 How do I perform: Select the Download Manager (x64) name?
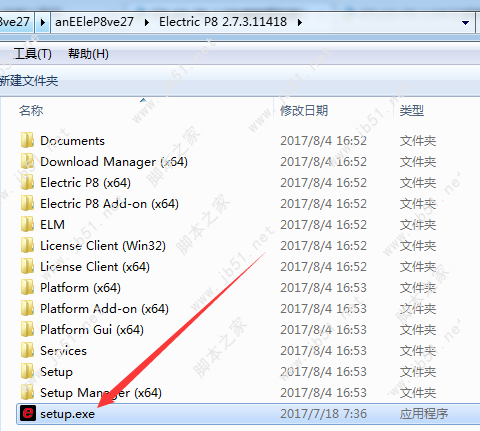coord(114,162)
